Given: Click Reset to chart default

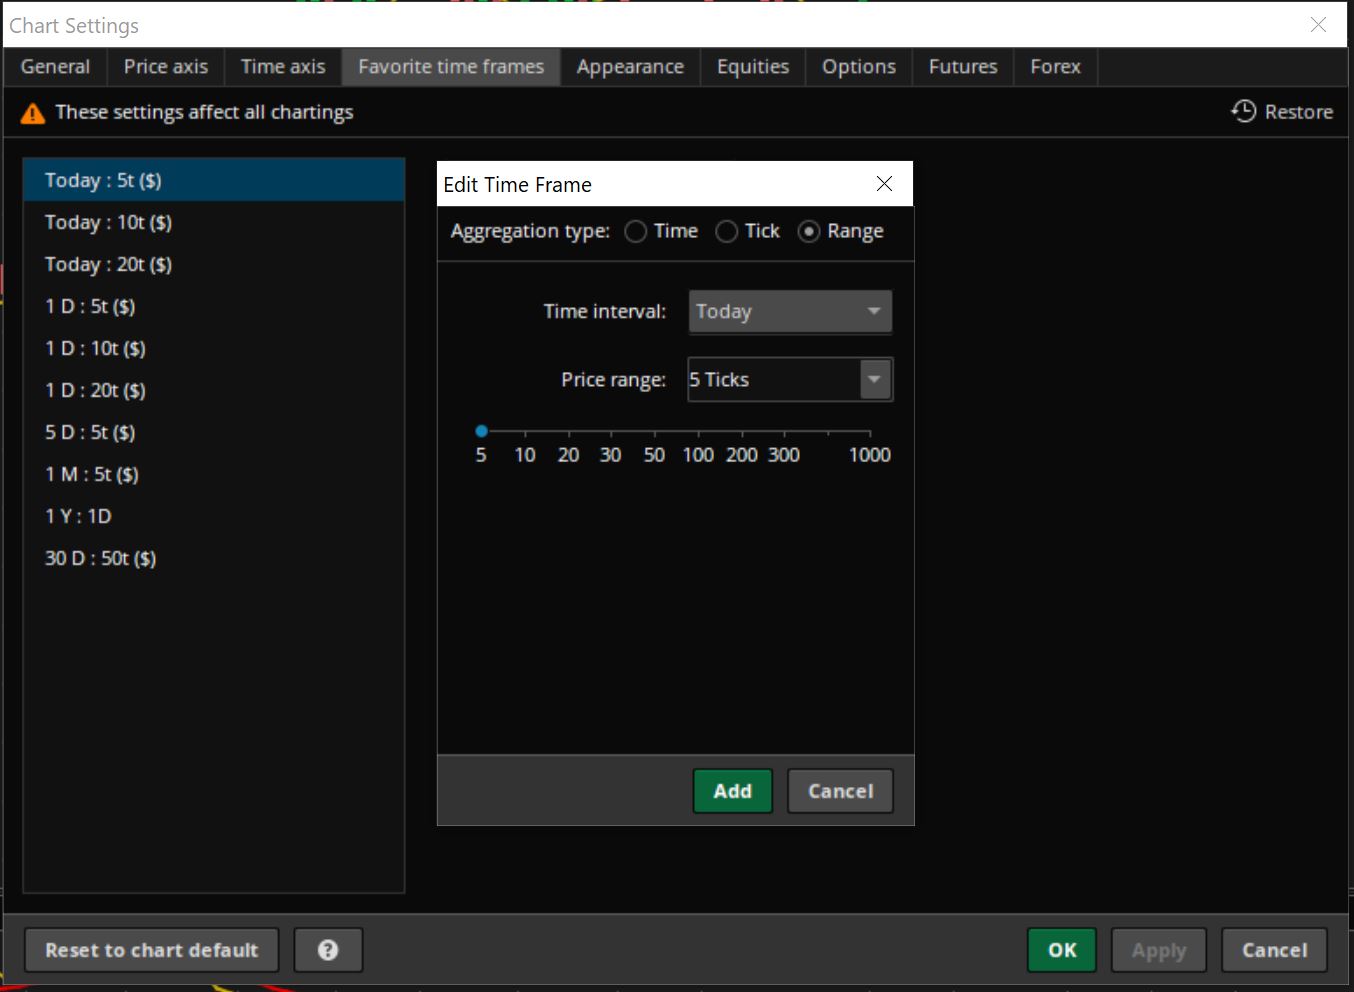Looking at the screenshot, I should (151, 950).
